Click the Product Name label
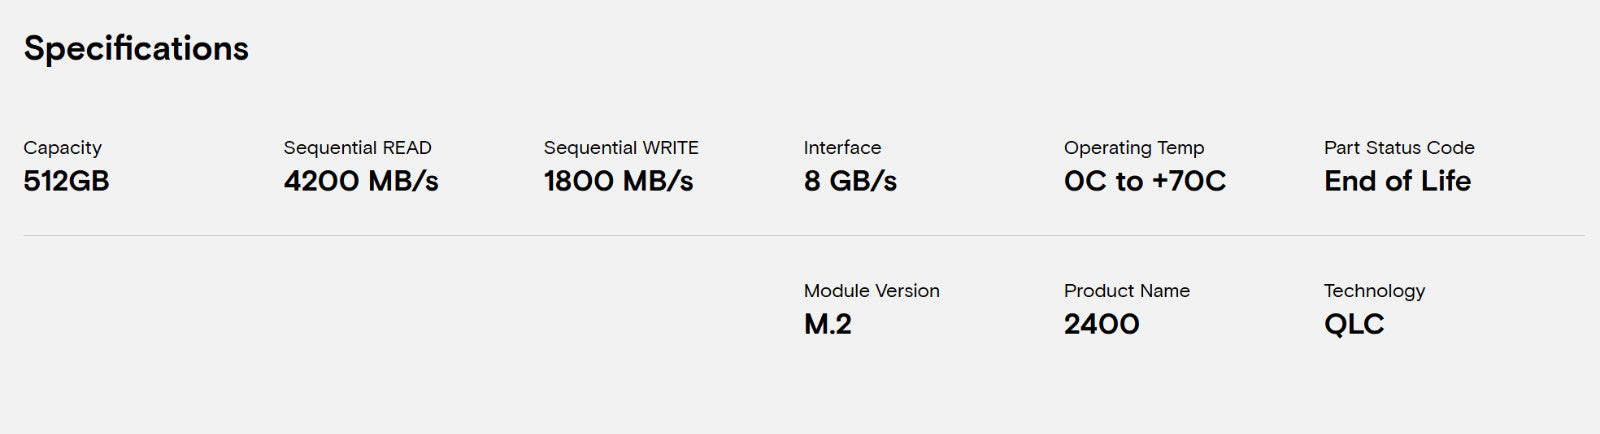The height and width of the screenshot is (434, 1600). pos(1126,291)
